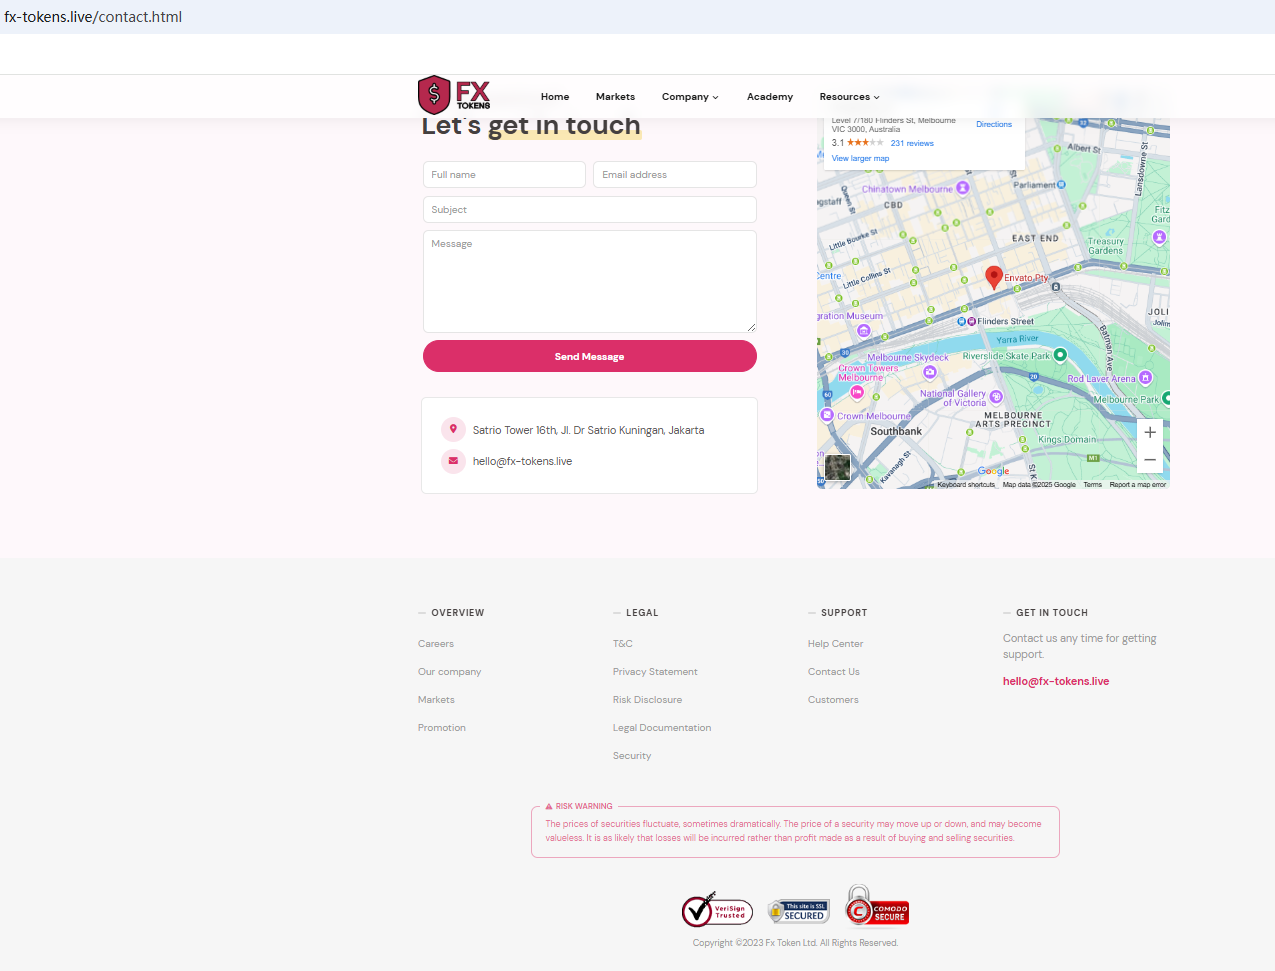Screen dimensions: 1275x971
Task: Click the Chinatown Melbourne place marker
Action: [963, 188]
